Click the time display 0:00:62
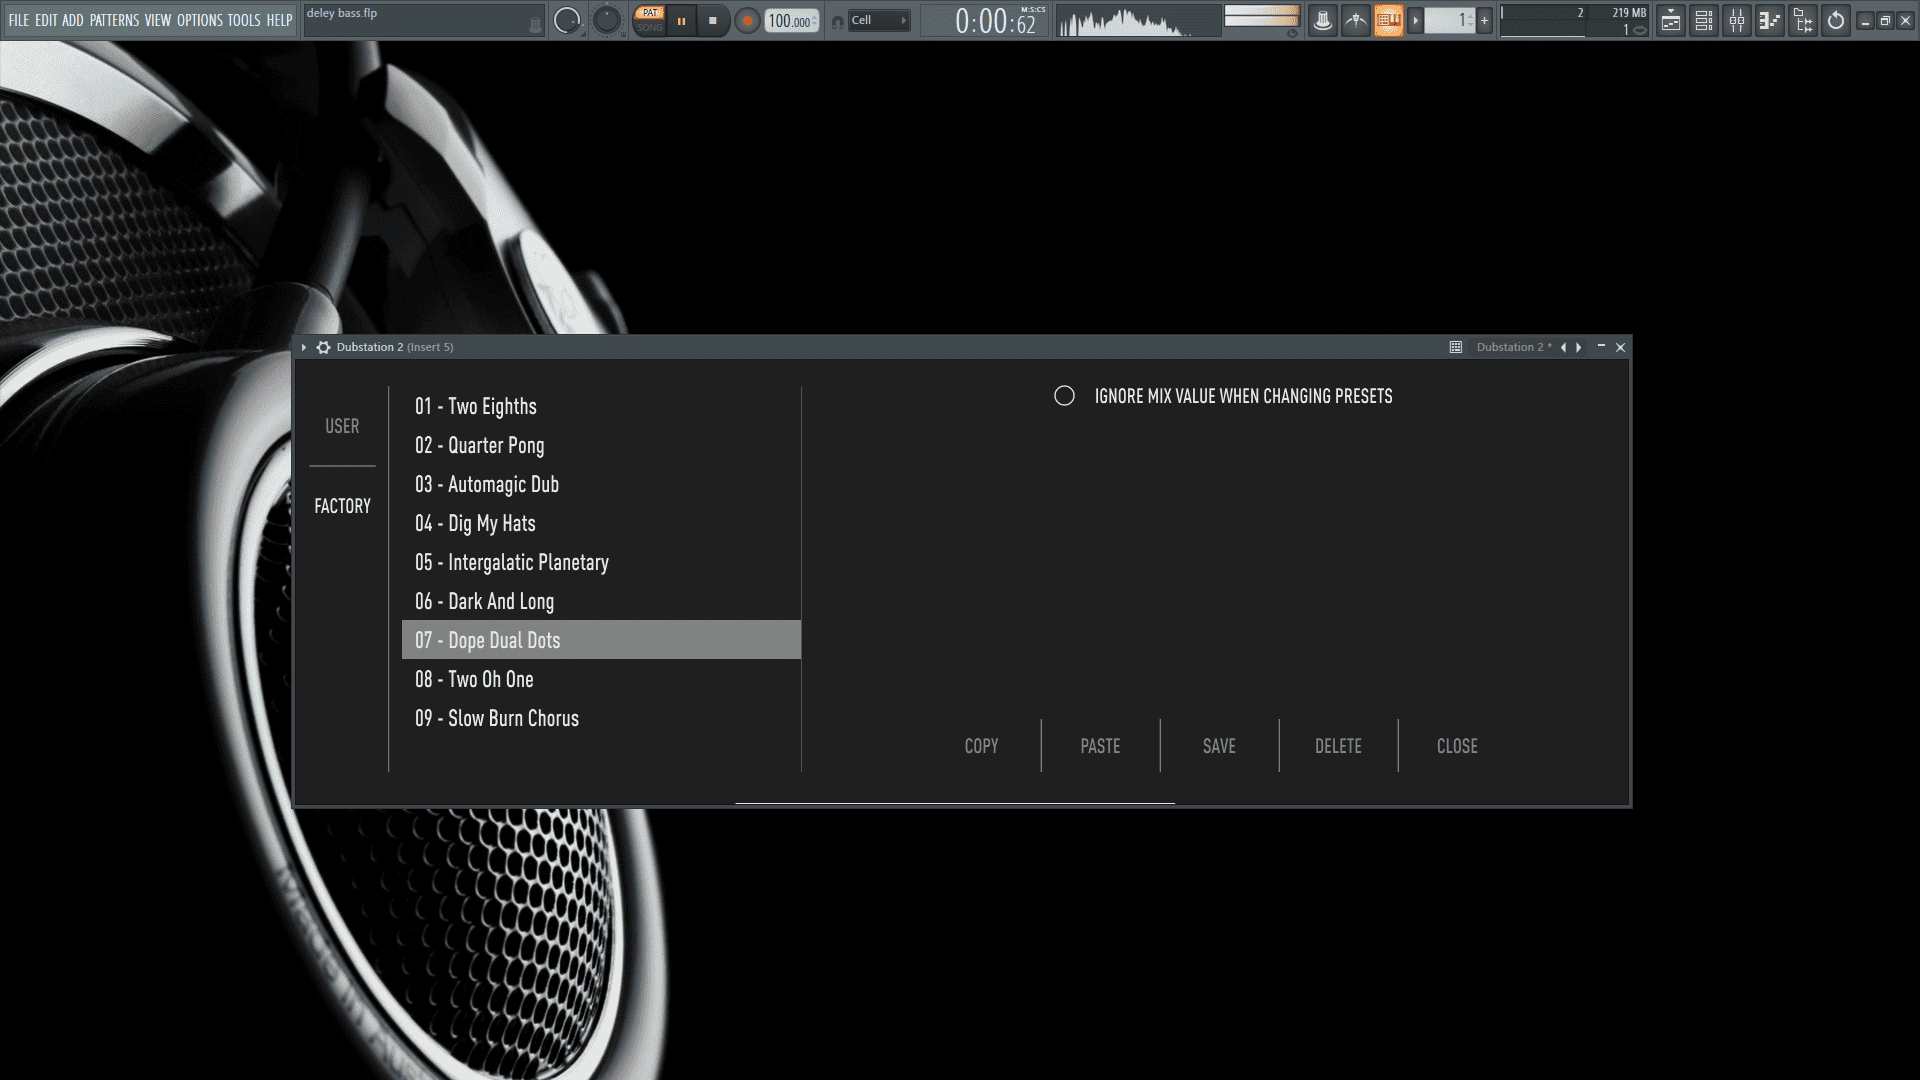The width and height of the screenshot is (1920, 1080). click(x=985, y=20)
